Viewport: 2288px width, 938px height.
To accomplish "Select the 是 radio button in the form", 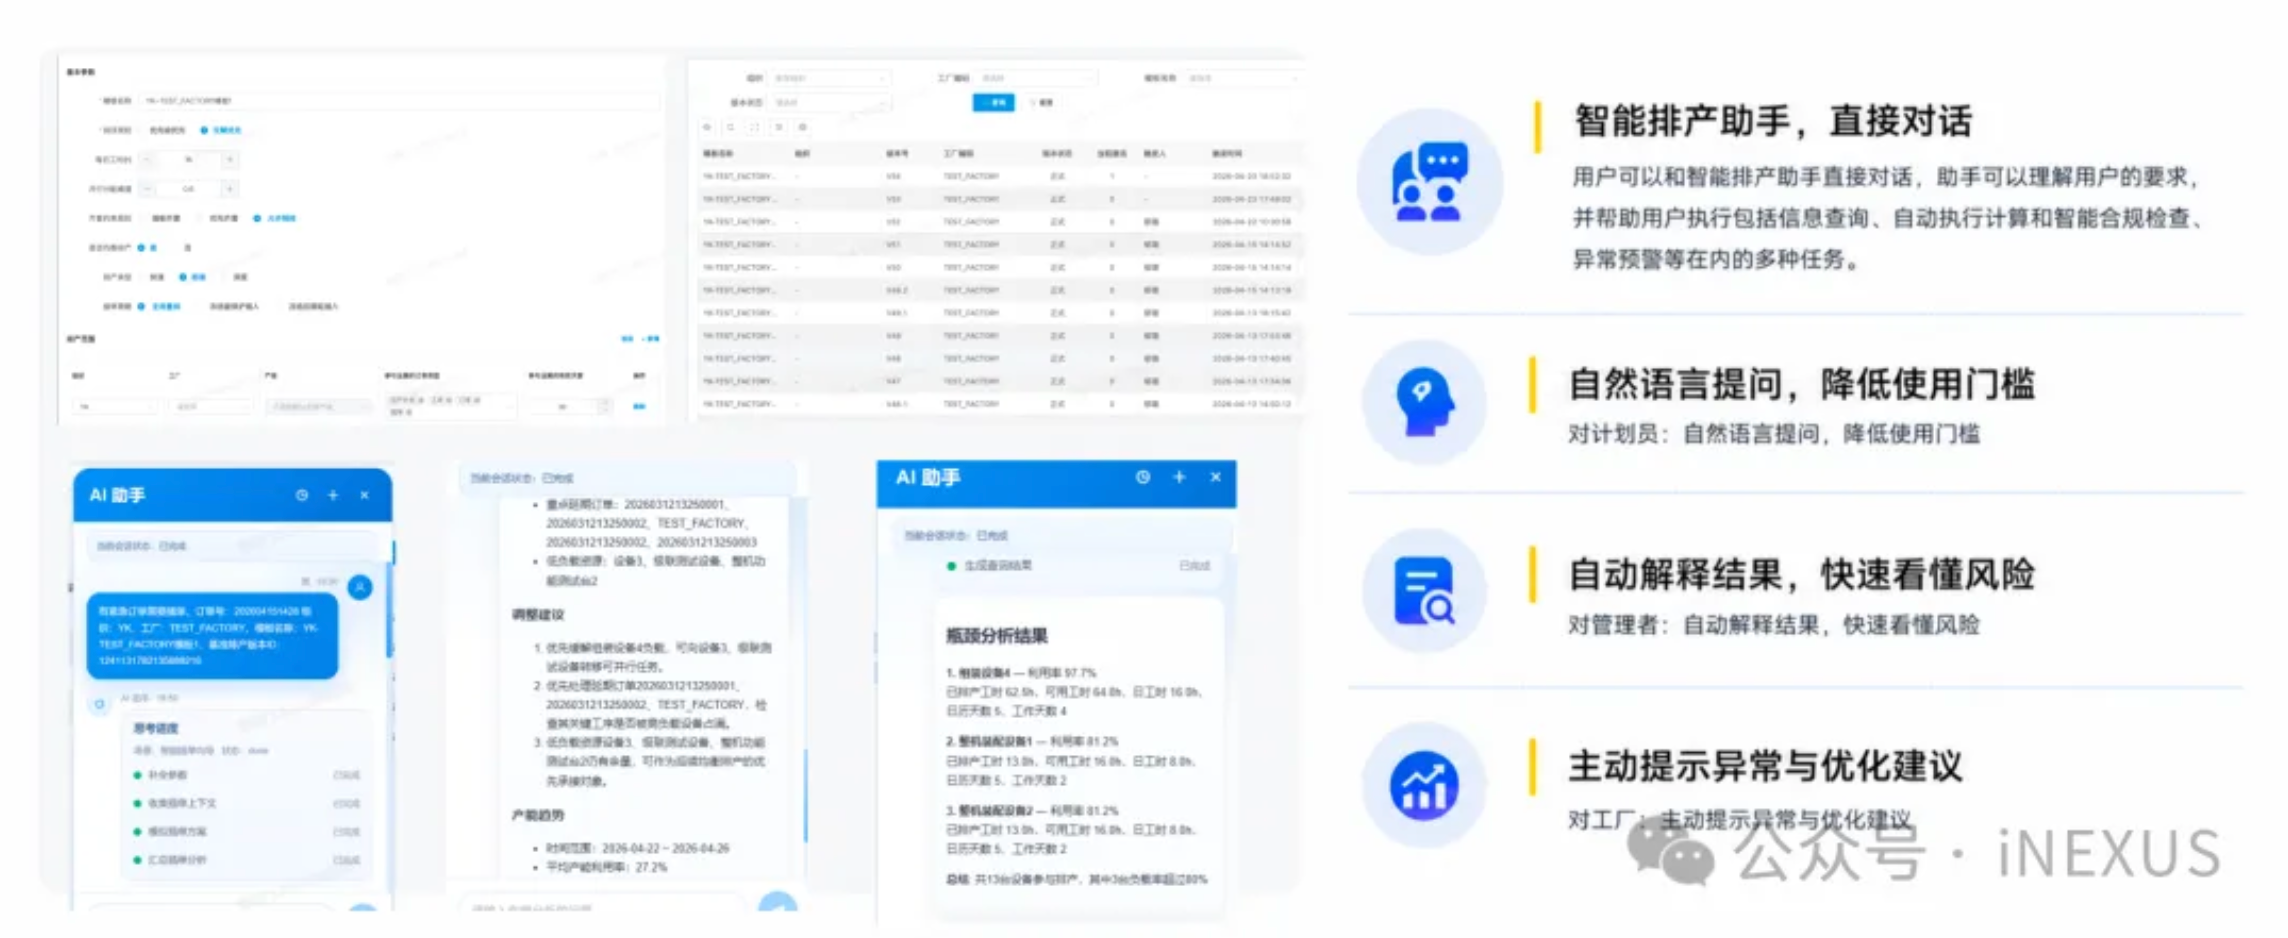I will [147, 247].
